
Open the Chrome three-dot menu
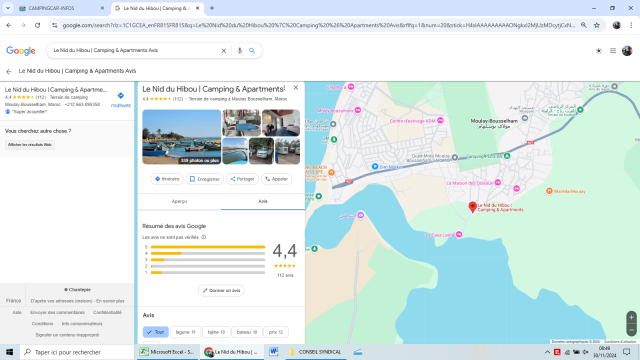point(631,25)
